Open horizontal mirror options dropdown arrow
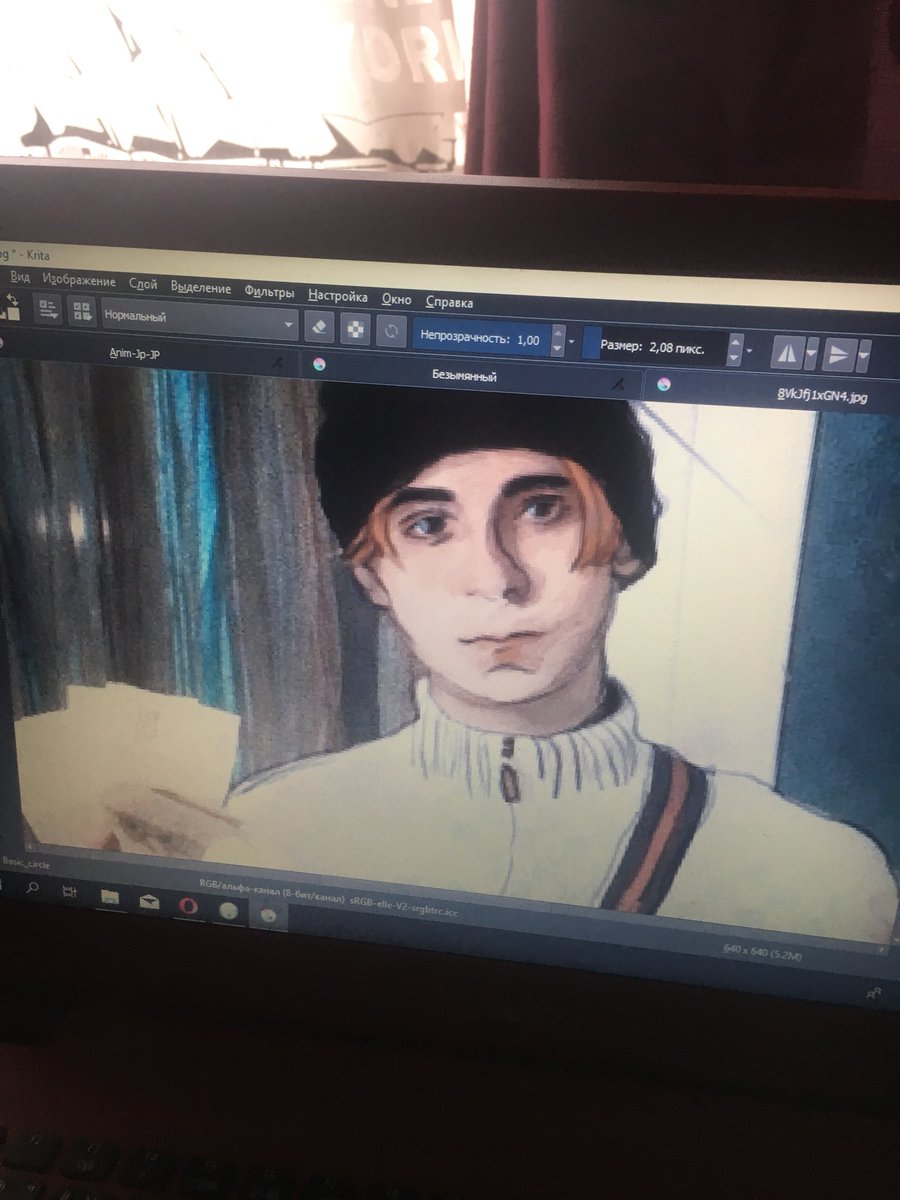This screenshot has width=900, height=1200. [811, 355]
